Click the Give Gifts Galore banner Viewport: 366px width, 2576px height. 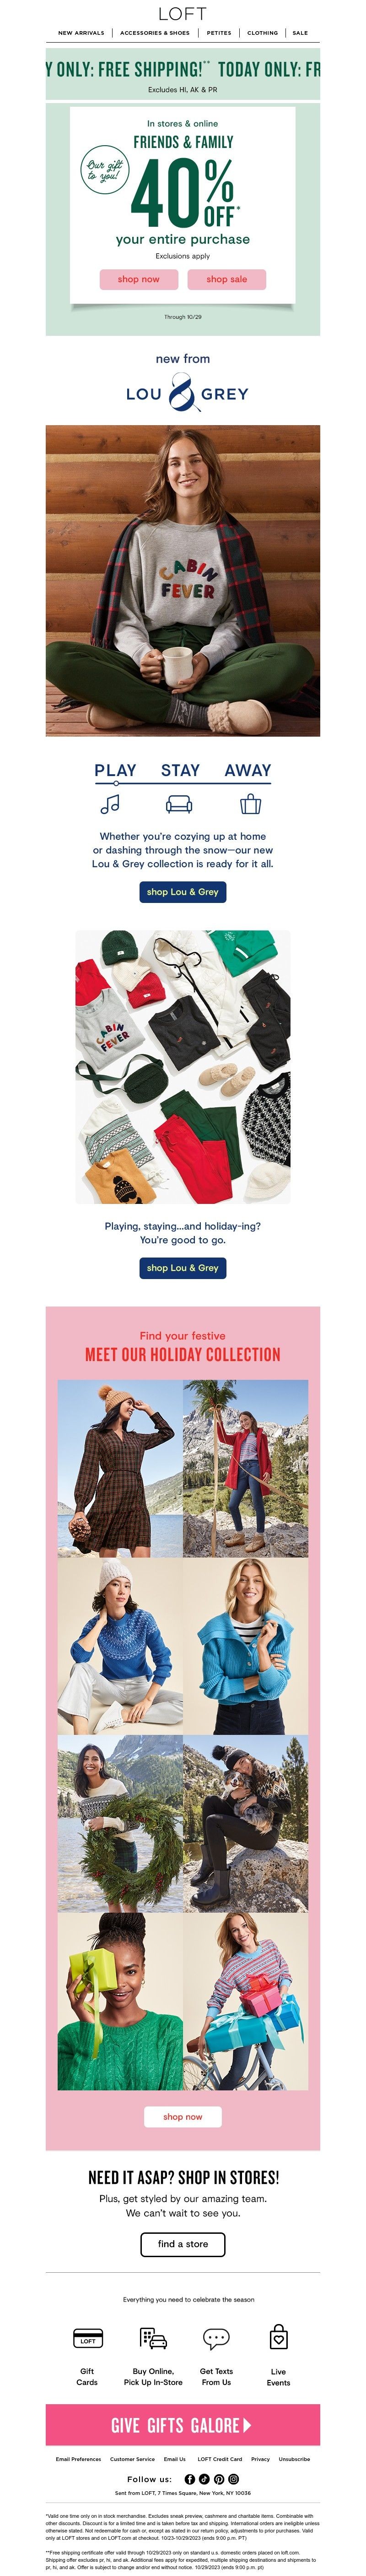(183, 2425)
